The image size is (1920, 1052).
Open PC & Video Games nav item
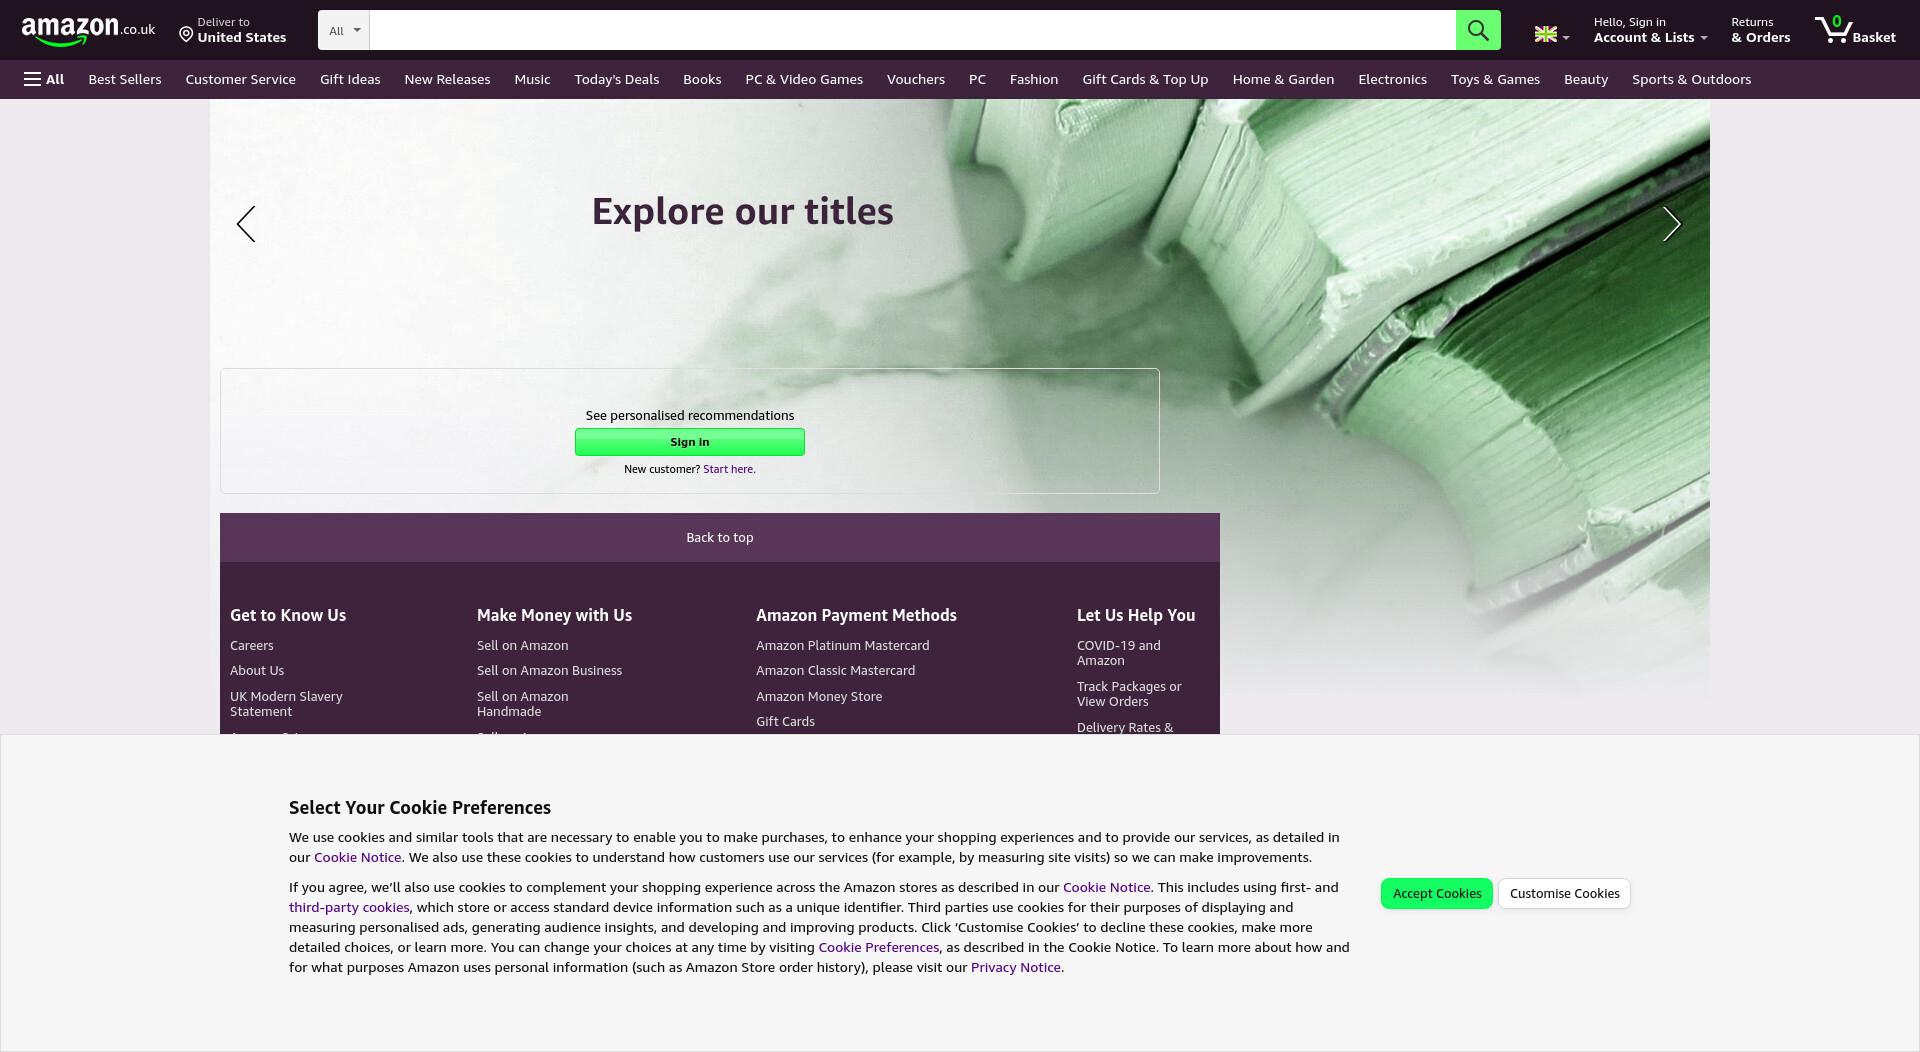(804, 79)
